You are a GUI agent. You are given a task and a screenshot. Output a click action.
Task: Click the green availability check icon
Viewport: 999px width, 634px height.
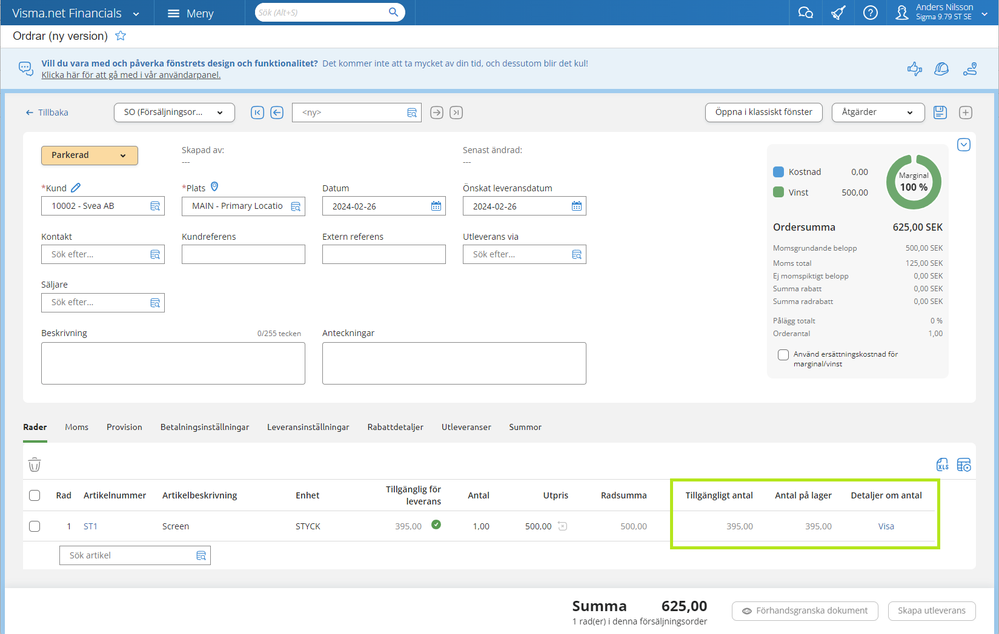[436, 525]
